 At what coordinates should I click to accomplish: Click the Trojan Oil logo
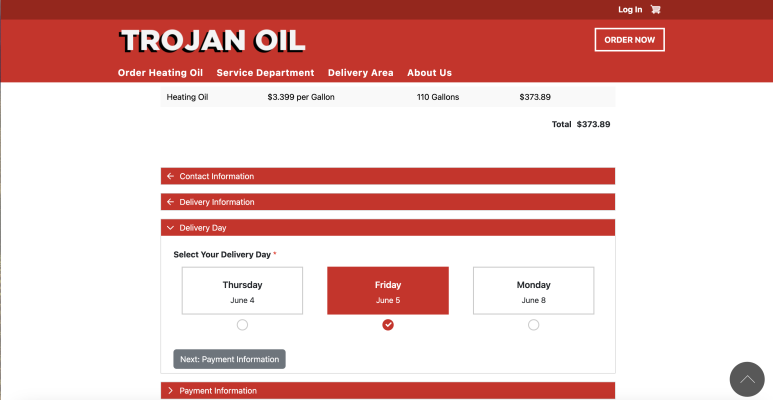tap(212, 40)
